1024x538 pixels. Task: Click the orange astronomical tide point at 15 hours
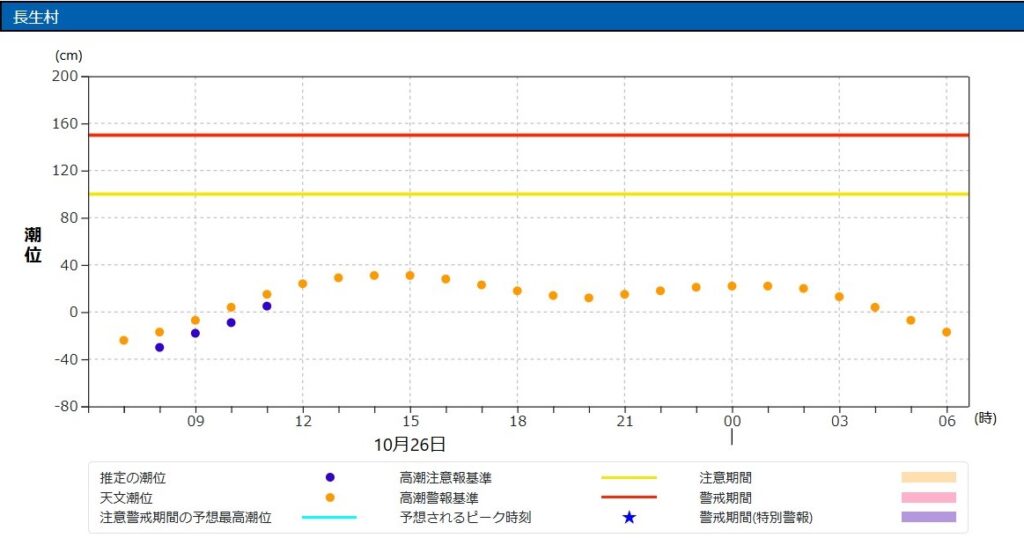410,276
